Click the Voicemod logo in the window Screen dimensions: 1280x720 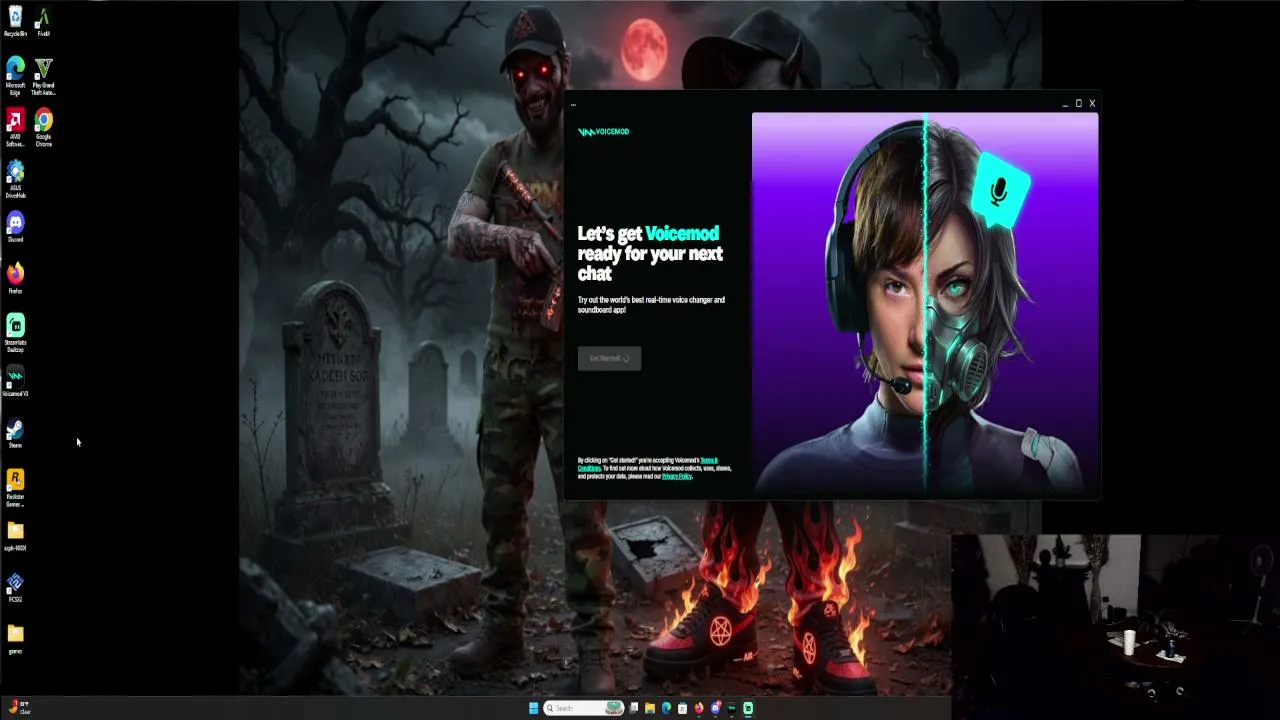click(603, 131)
